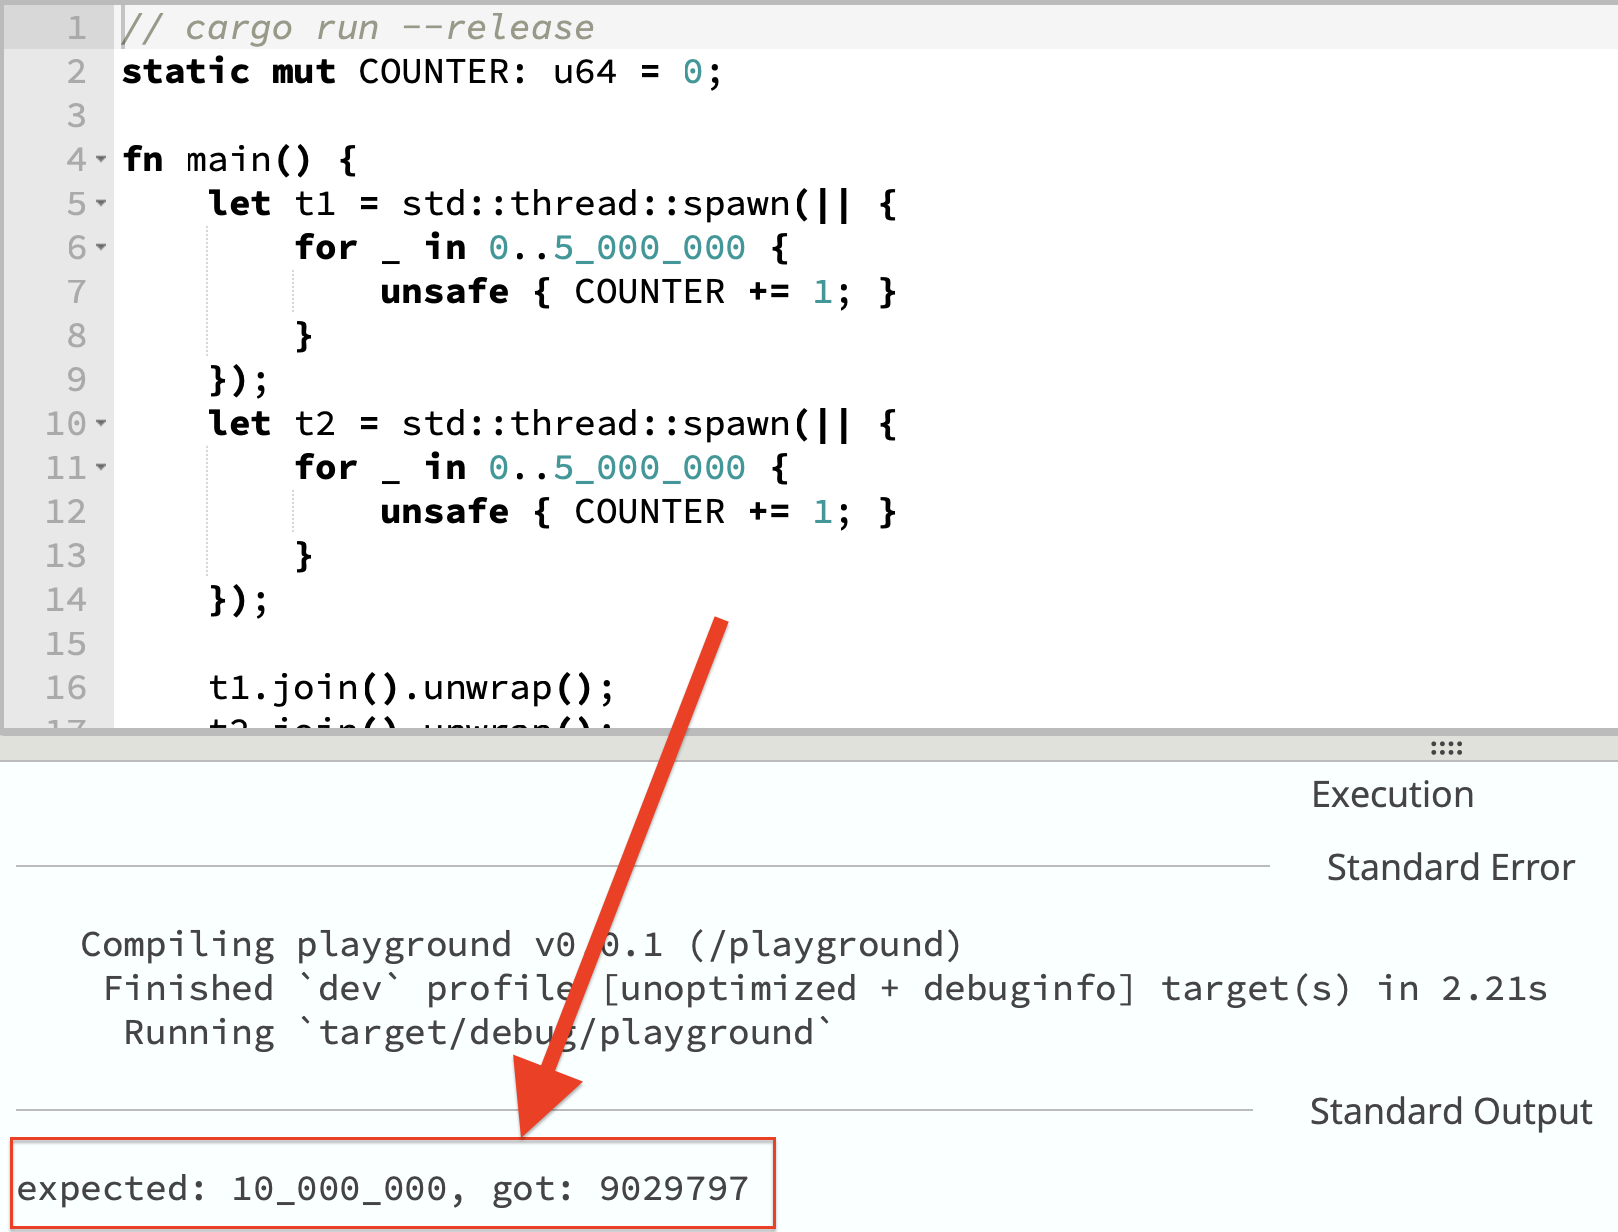Collapse the for loop fold at line 11
Screen dimensions: 1618x1232
pyautogui.click(x=103, y=467)
